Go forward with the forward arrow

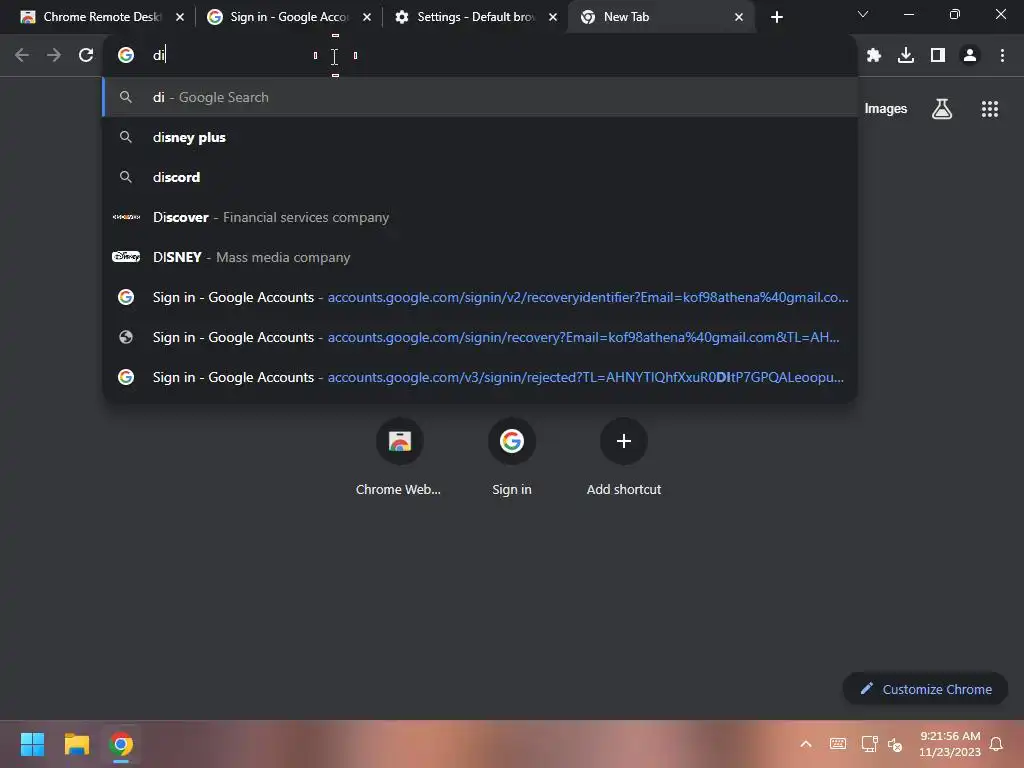tap(54, 56)
